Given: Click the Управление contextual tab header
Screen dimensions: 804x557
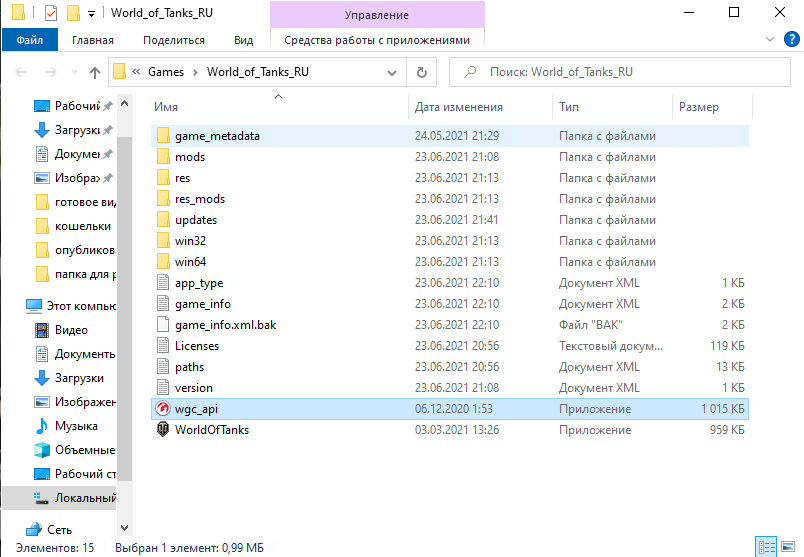Looking at the screenshot, I should pos(377,15).
